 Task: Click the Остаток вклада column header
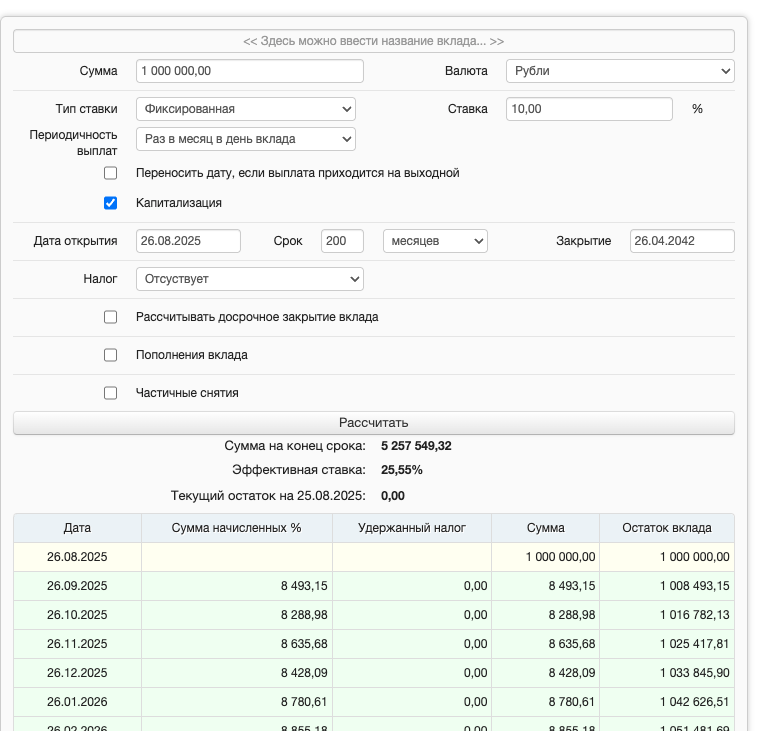click(667, 528)
